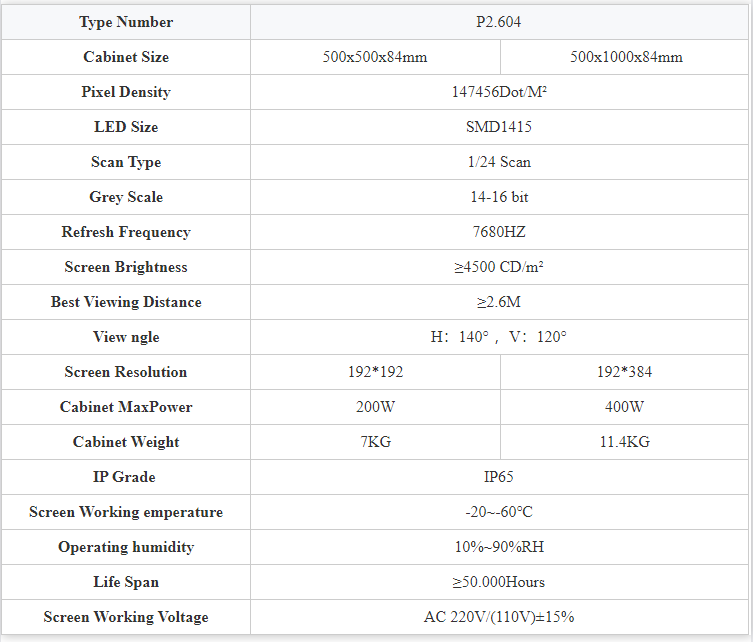The height and width of the screenshot is (642, 753).
Task: Select the AC 220V/(110V)±15% voltage value
Action: point(499,618)
